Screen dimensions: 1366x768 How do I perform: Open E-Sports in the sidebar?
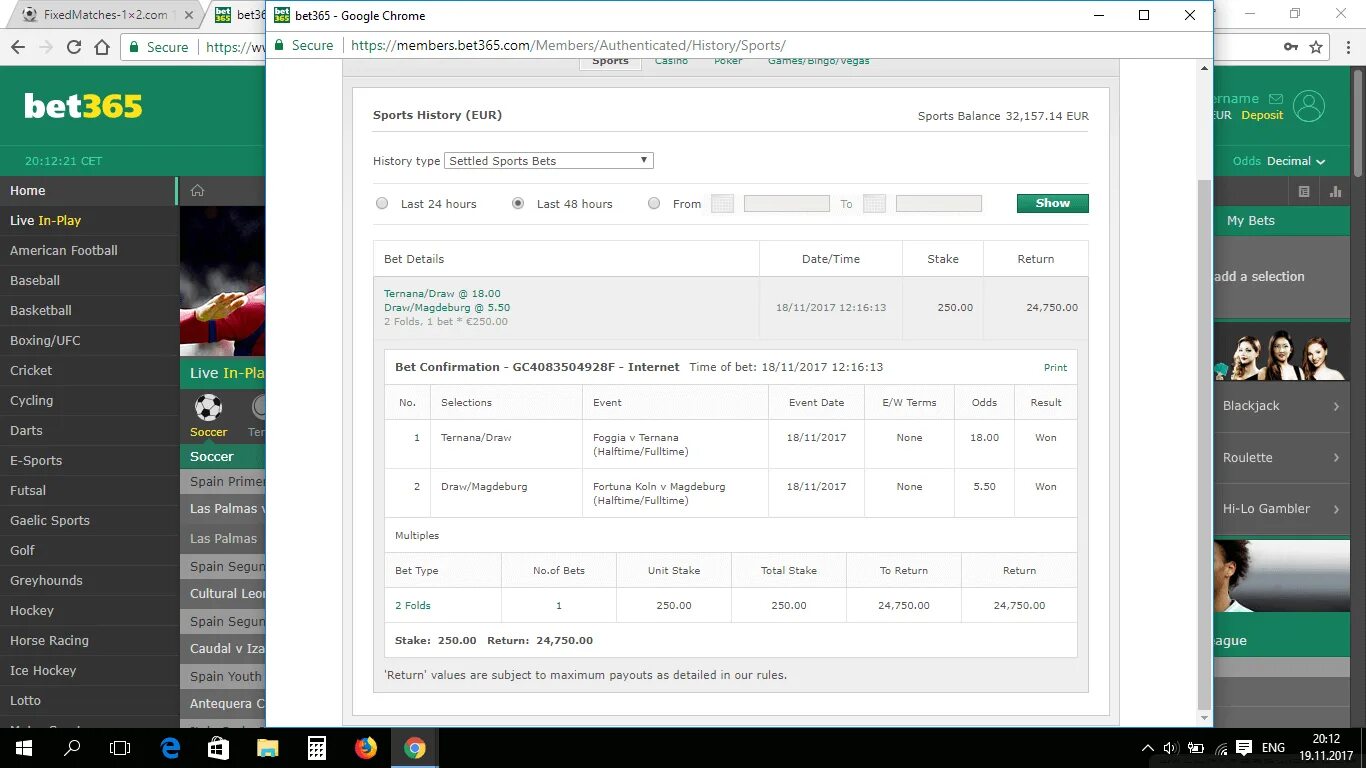pyautogui.click(x=89, y=461)
